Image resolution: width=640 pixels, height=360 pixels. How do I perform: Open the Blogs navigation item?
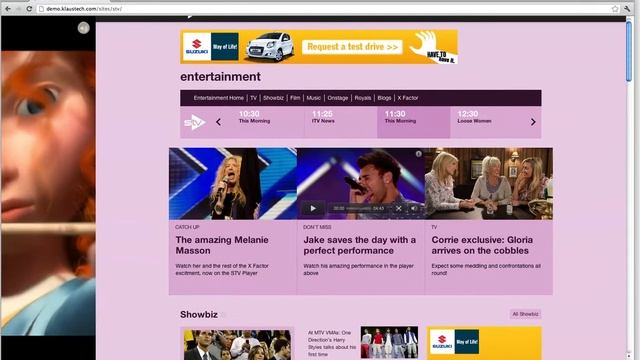(x=384, y=98)
